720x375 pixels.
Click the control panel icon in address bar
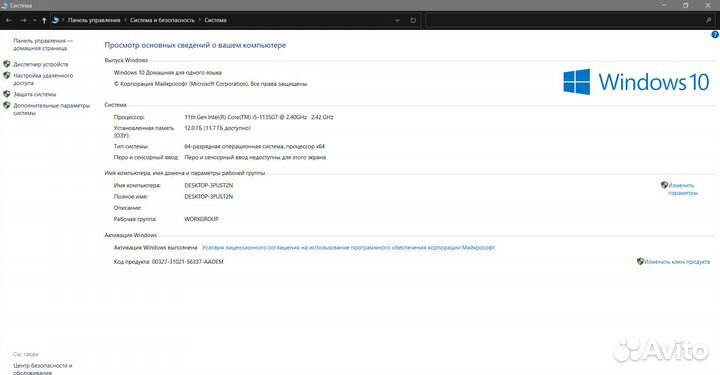pos(56,20)
